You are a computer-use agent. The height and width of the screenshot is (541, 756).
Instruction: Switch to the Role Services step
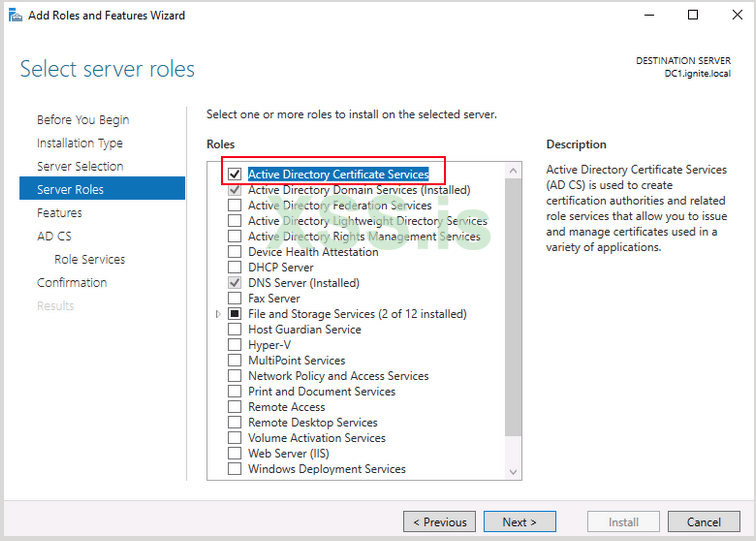tap(90, 260)
